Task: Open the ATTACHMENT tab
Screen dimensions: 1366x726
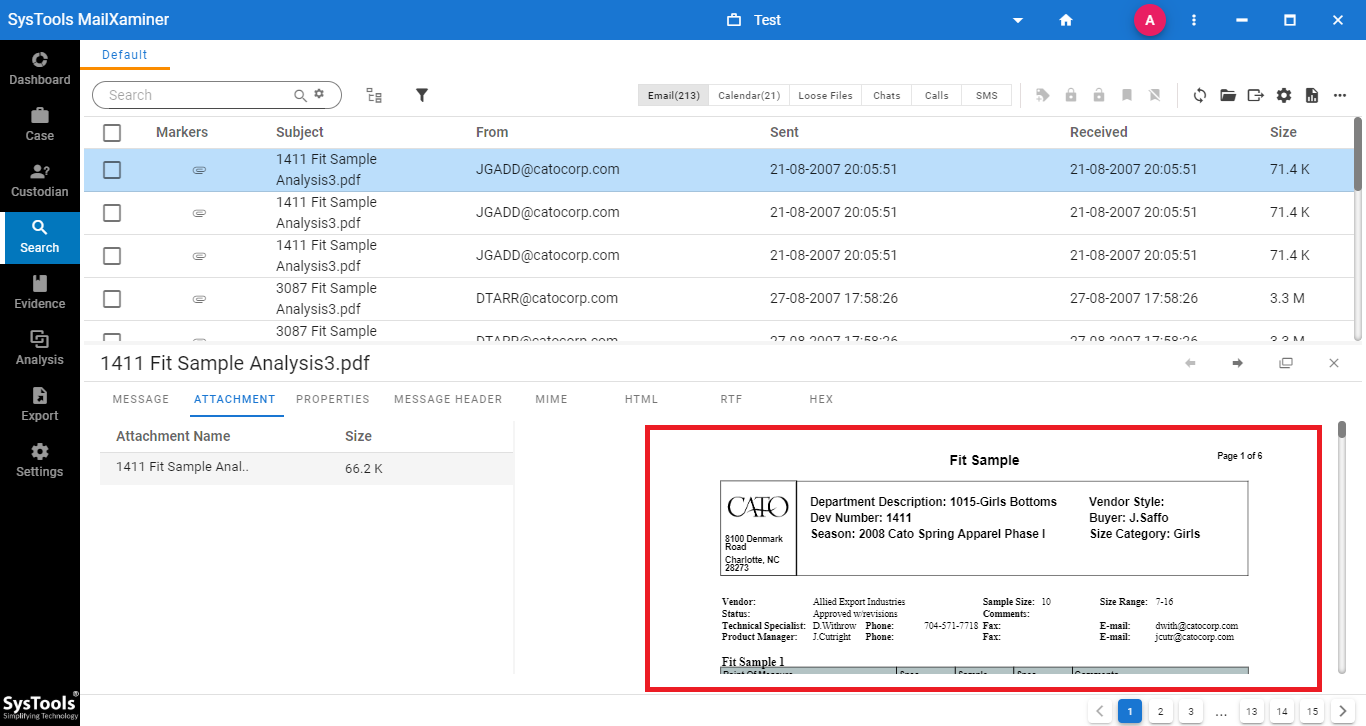Action: 235,399
